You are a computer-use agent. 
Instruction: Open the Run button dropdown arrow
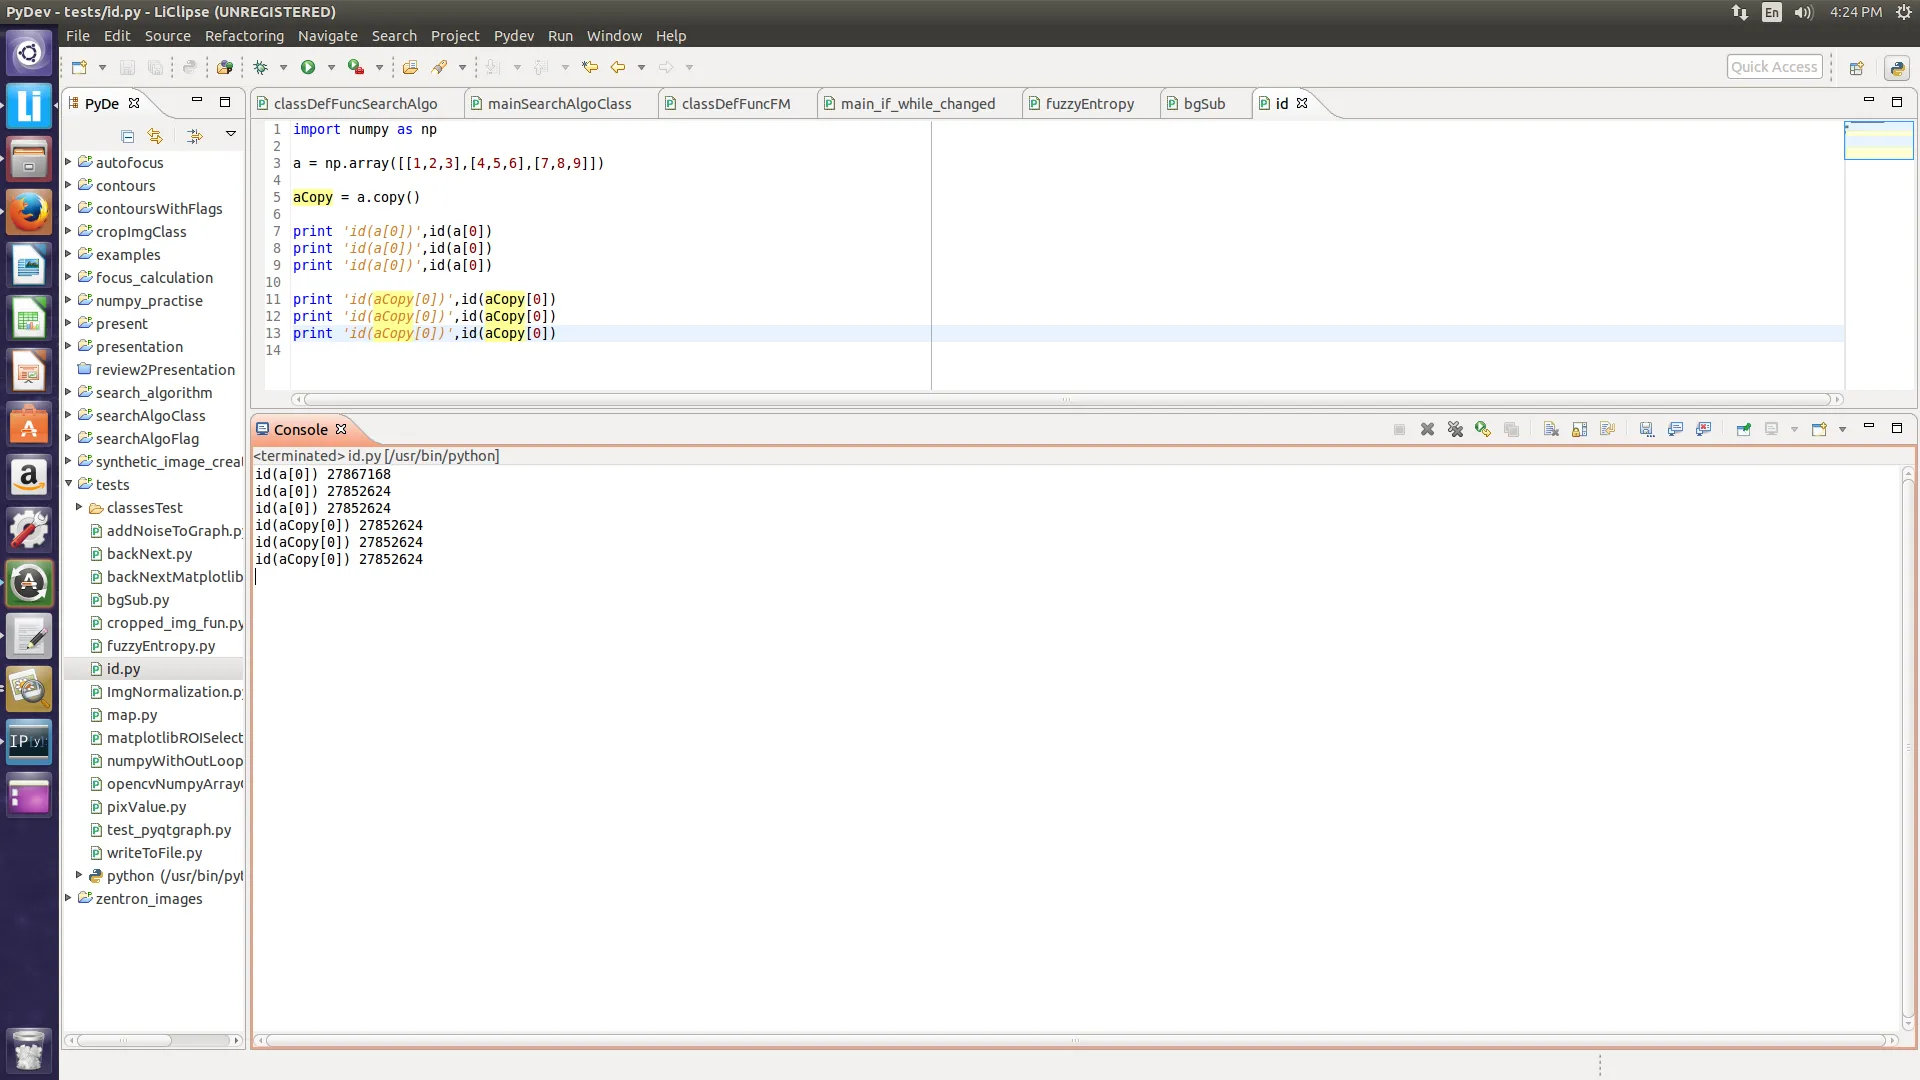point(331,67)
